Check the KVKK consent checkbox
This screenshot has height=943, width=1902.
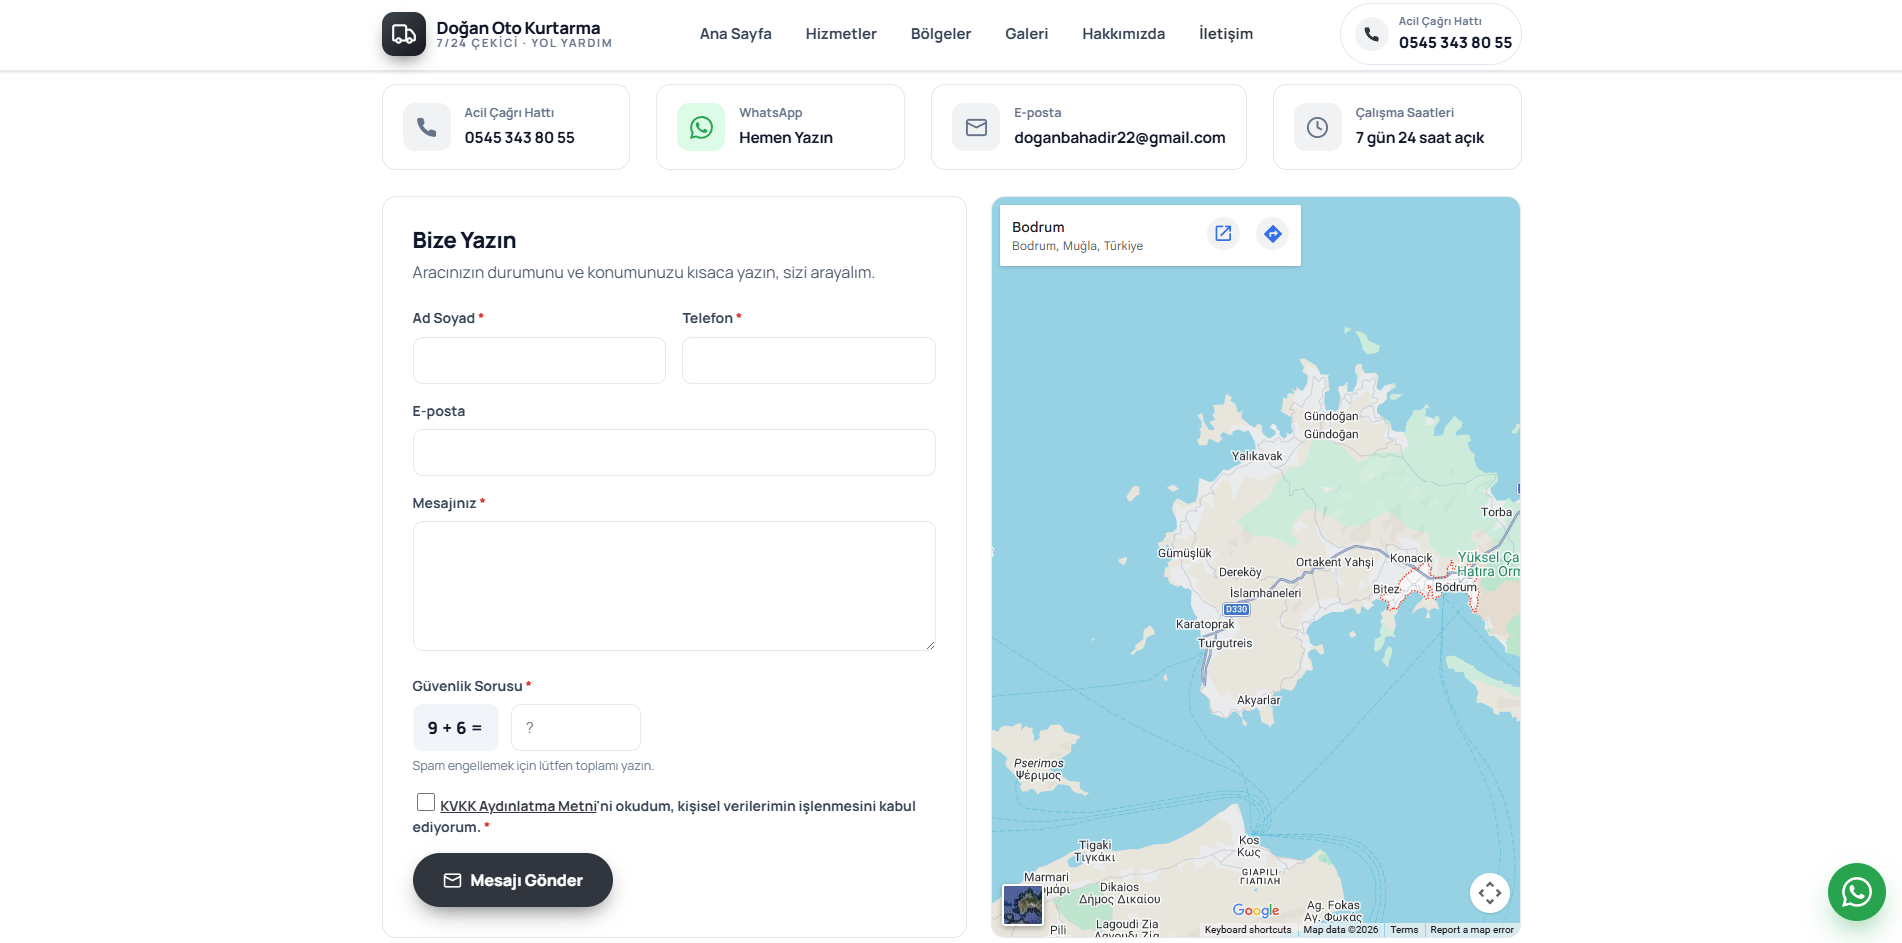click(x=426, y=802)
